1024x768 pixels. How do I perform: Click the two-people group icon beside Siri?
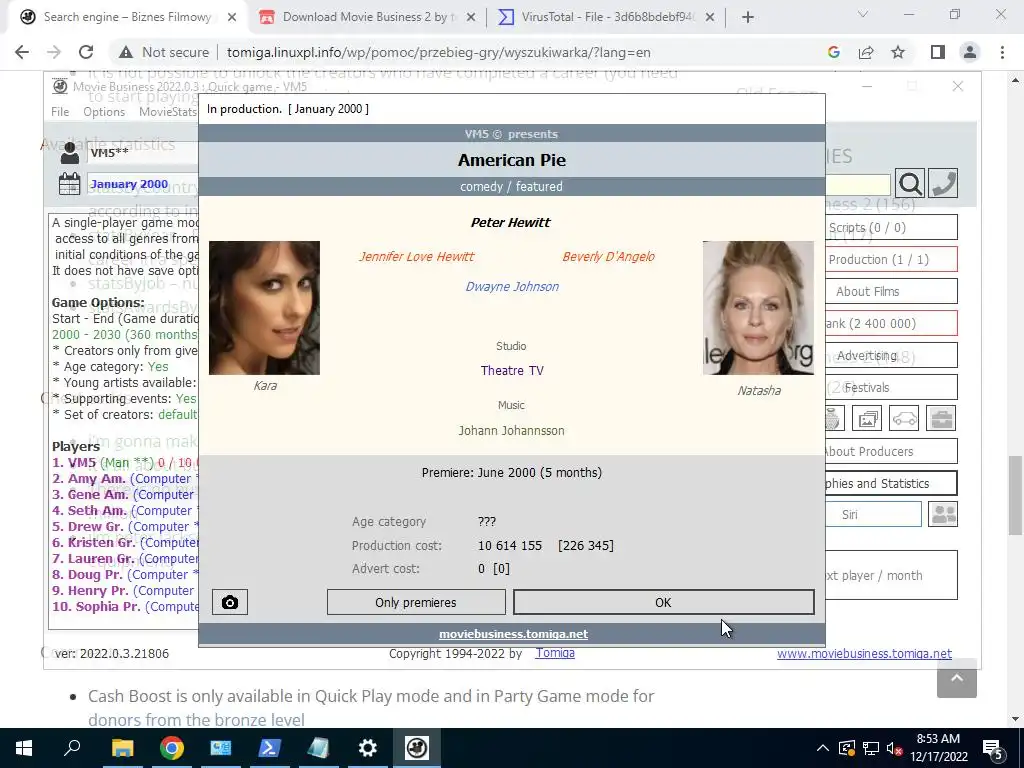943,514
